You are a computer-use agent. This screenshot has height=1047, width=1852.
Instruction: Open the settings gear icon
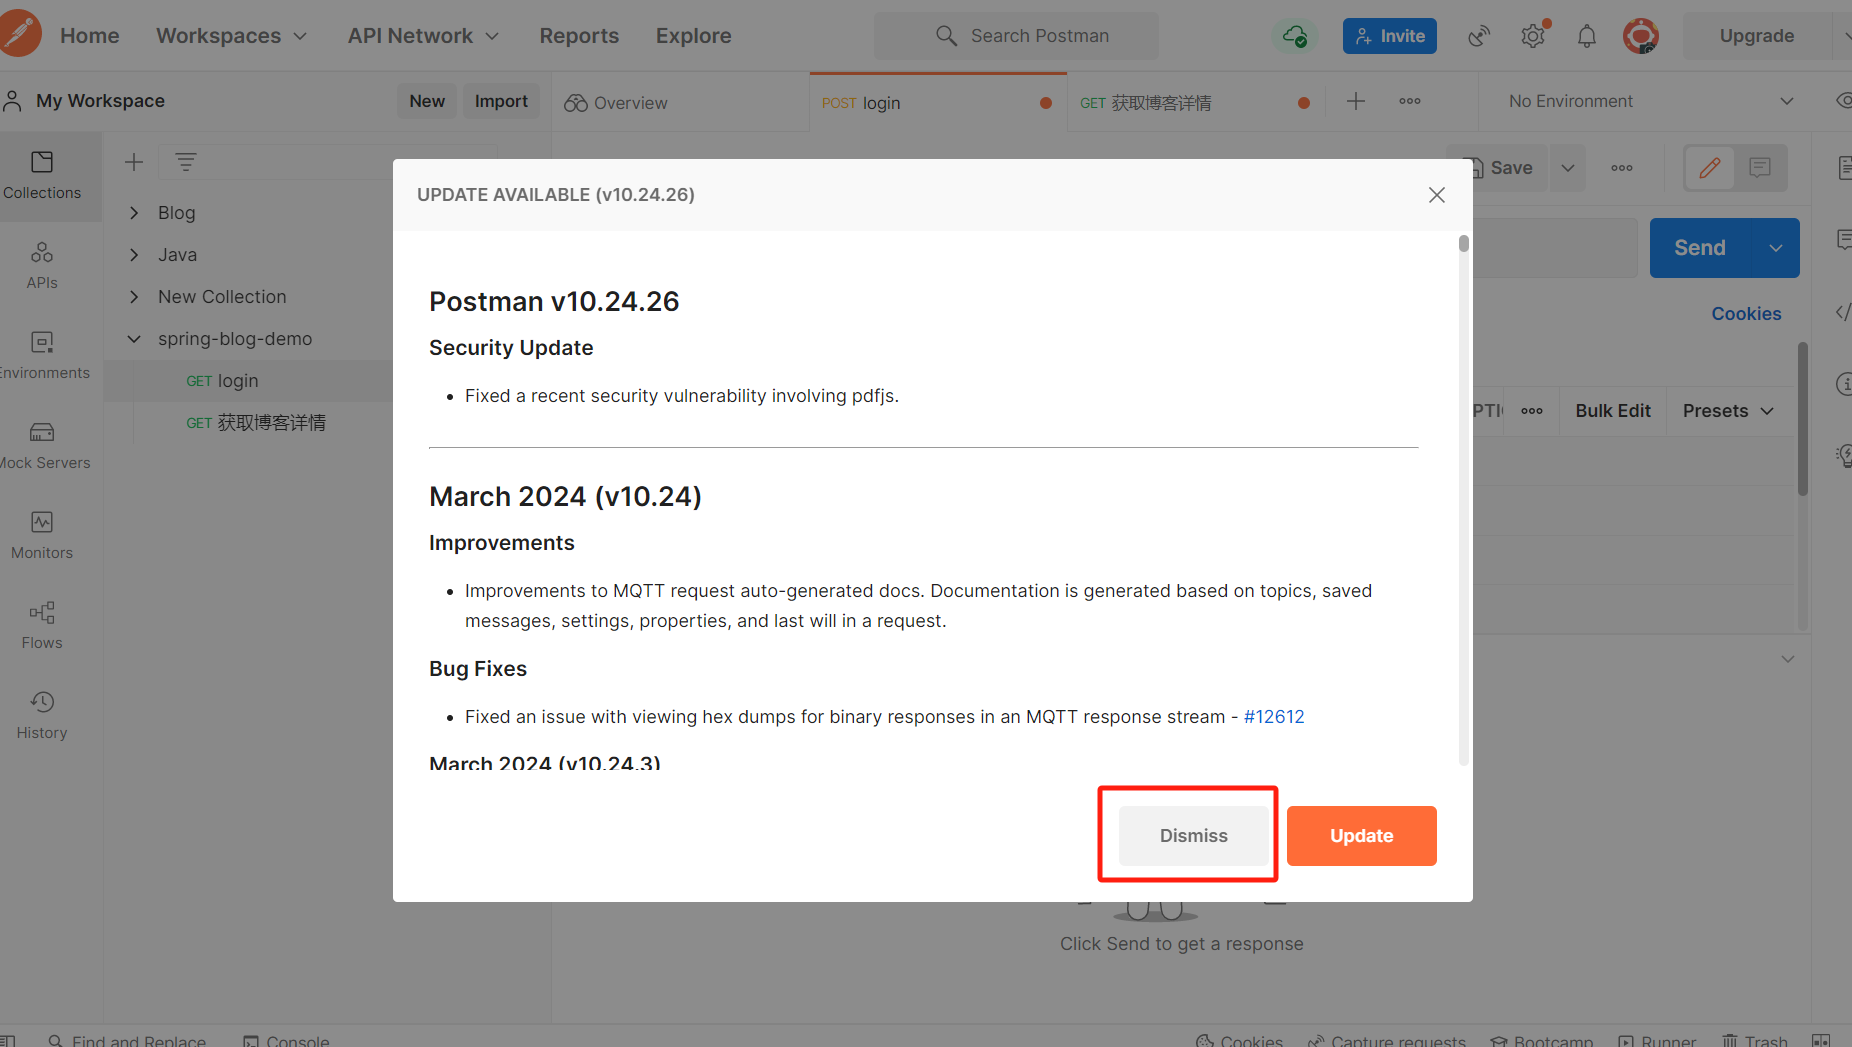click(x=1533, y=36)
